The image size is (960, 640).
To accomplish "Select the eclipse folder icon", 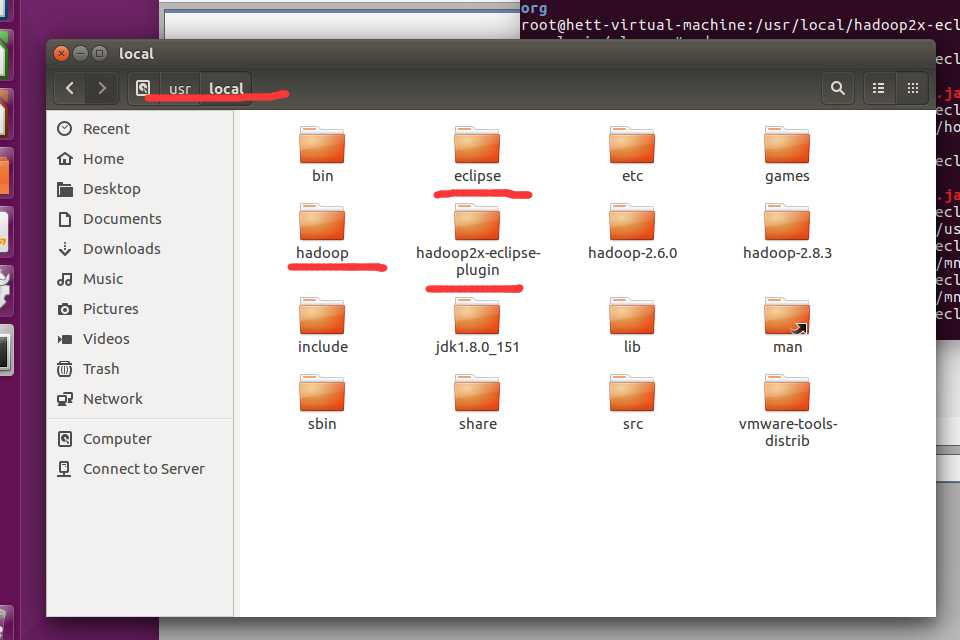I will (x=477, y=146).
